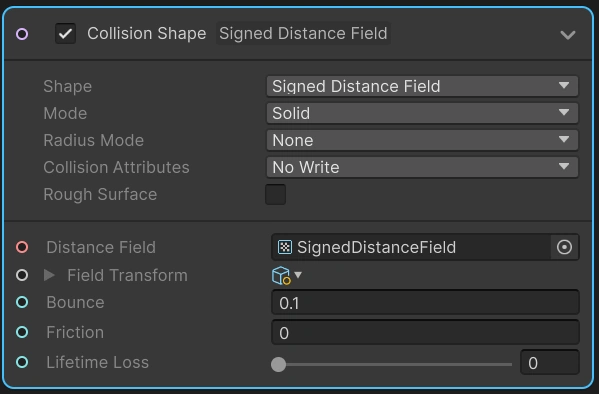Click the cyan Friction input port
This screenshot has width=599, height=394.
(x=22, y=332)
